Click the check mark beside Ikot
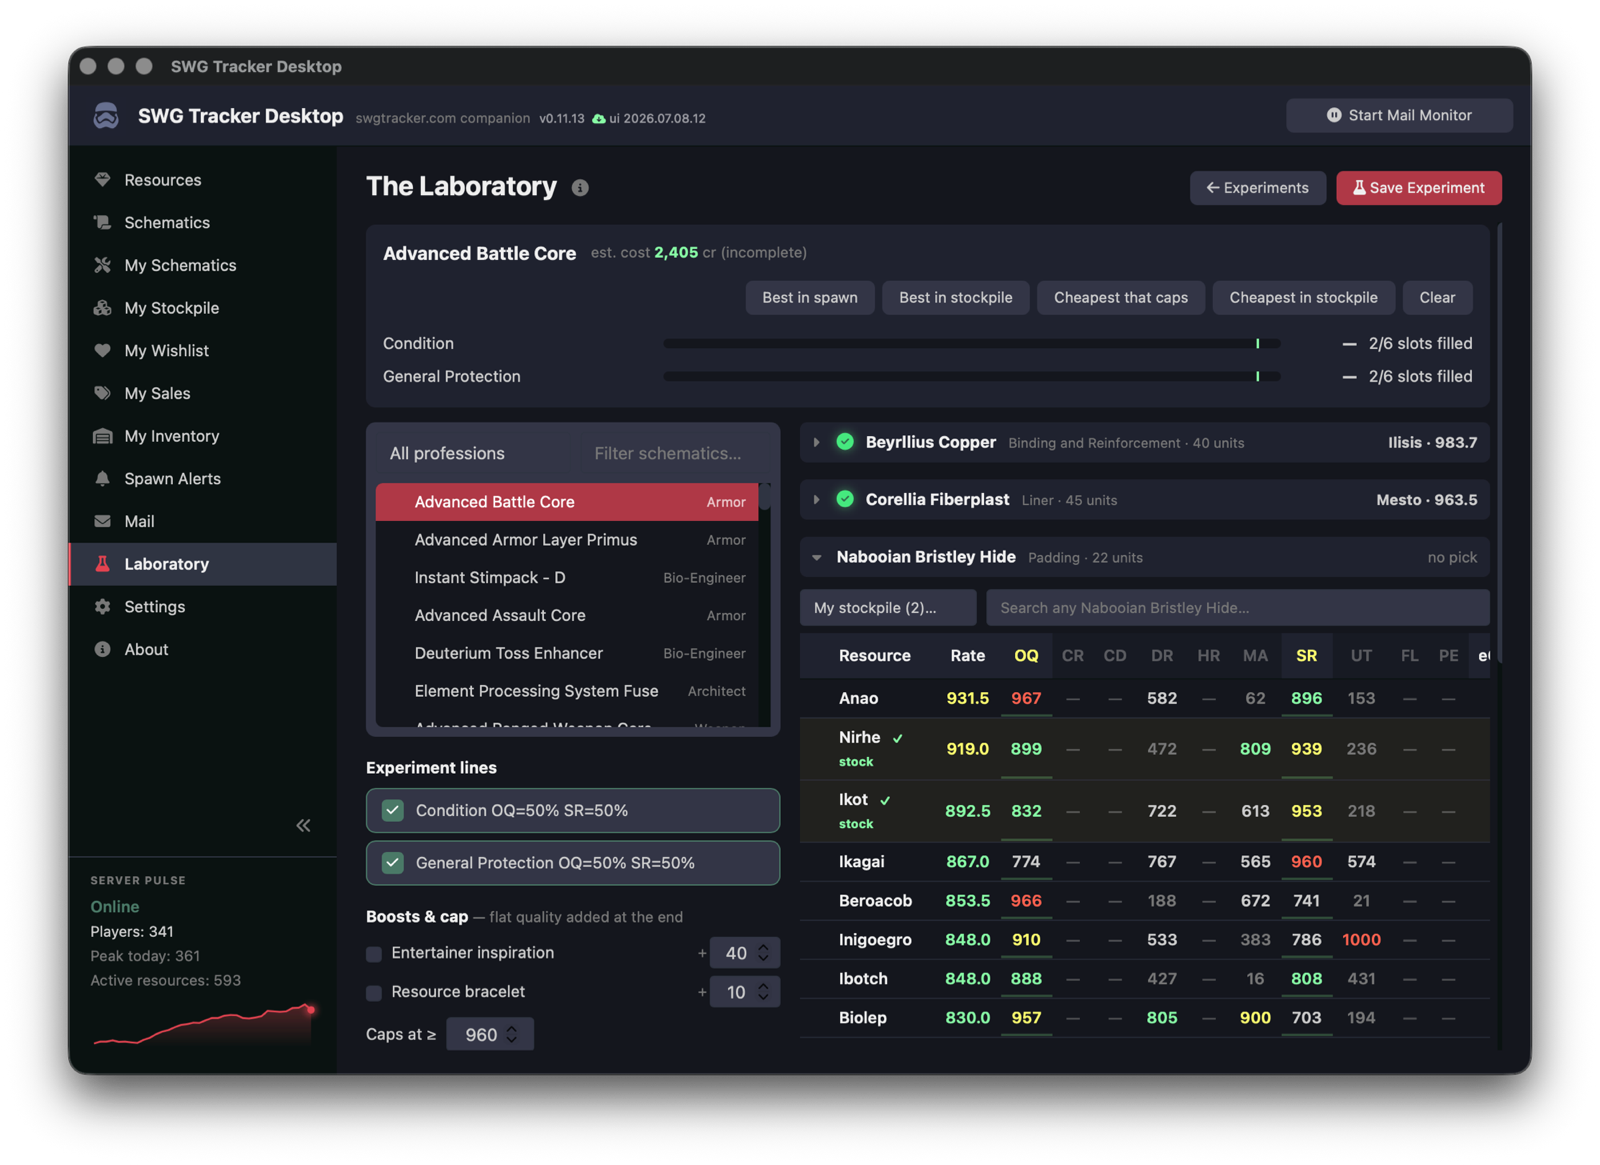Viewport: 1600px width, 1165px height. pos(885,800)
